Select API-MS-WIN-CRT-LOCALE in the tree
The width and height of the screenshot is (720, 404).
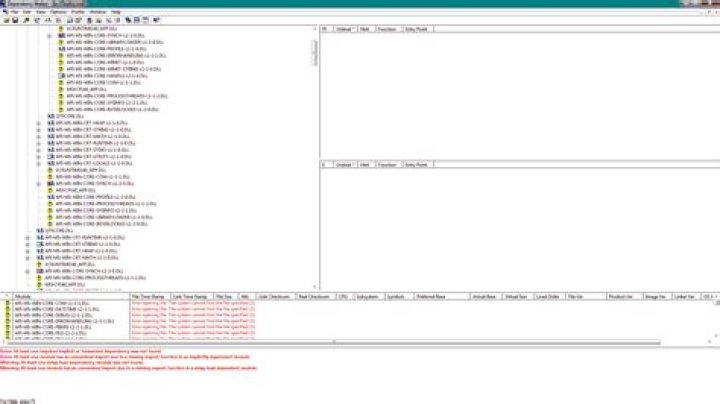click(x=94, y=163)
